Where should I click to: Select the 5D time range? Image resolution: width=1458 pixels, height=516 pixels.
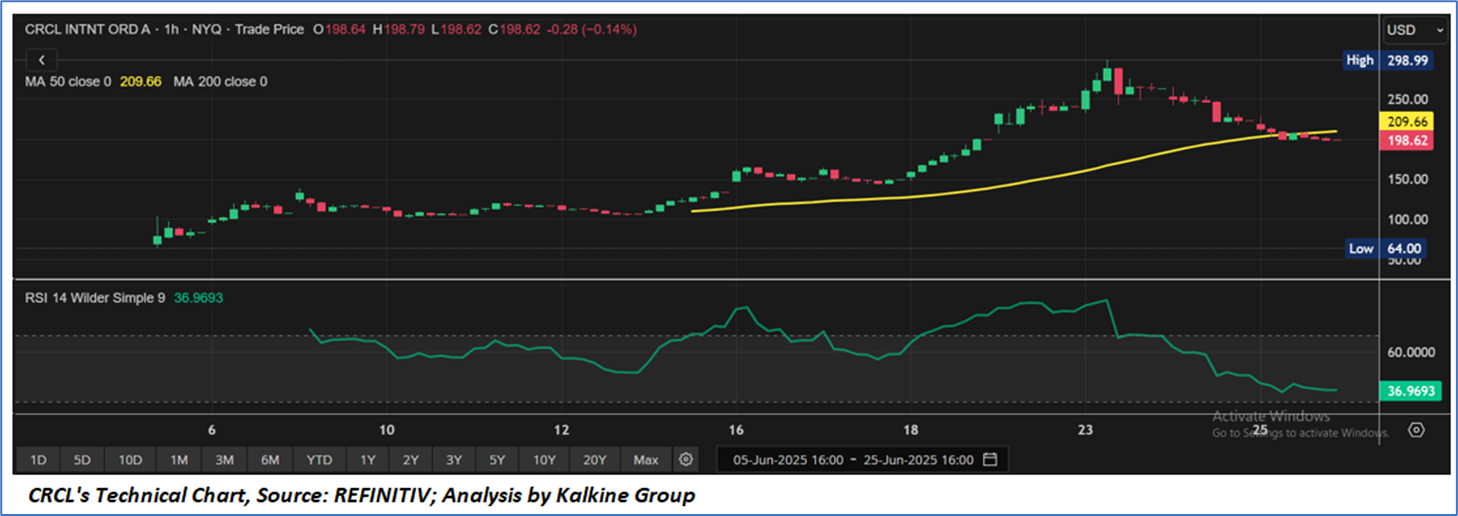82,460
